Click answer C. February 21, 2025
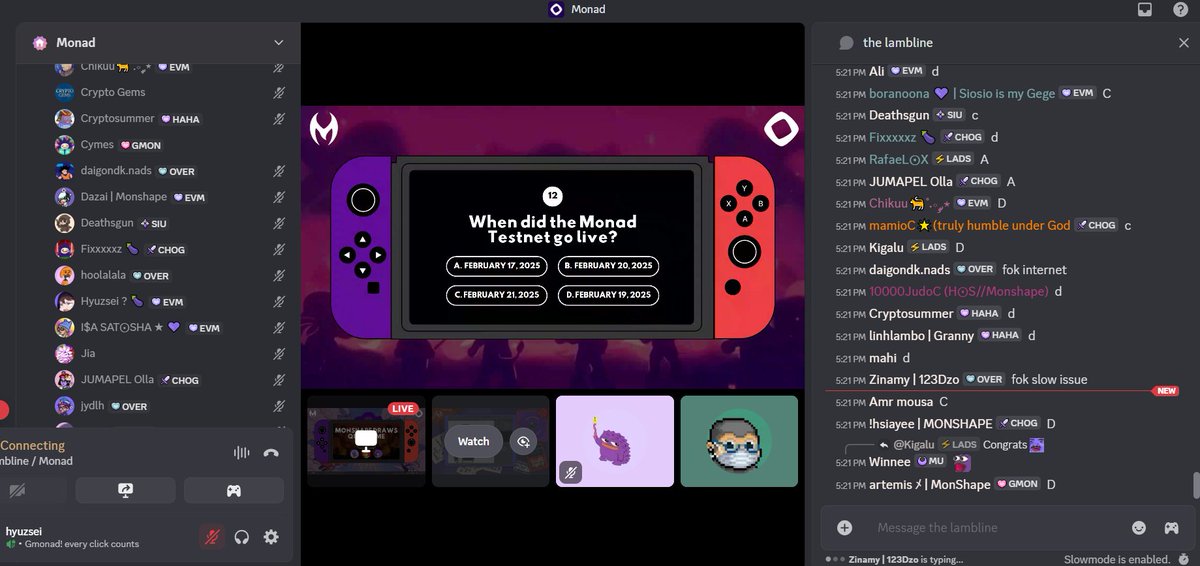The height and width of the screenshot is (566, 1200). click(x=497, y=295)
